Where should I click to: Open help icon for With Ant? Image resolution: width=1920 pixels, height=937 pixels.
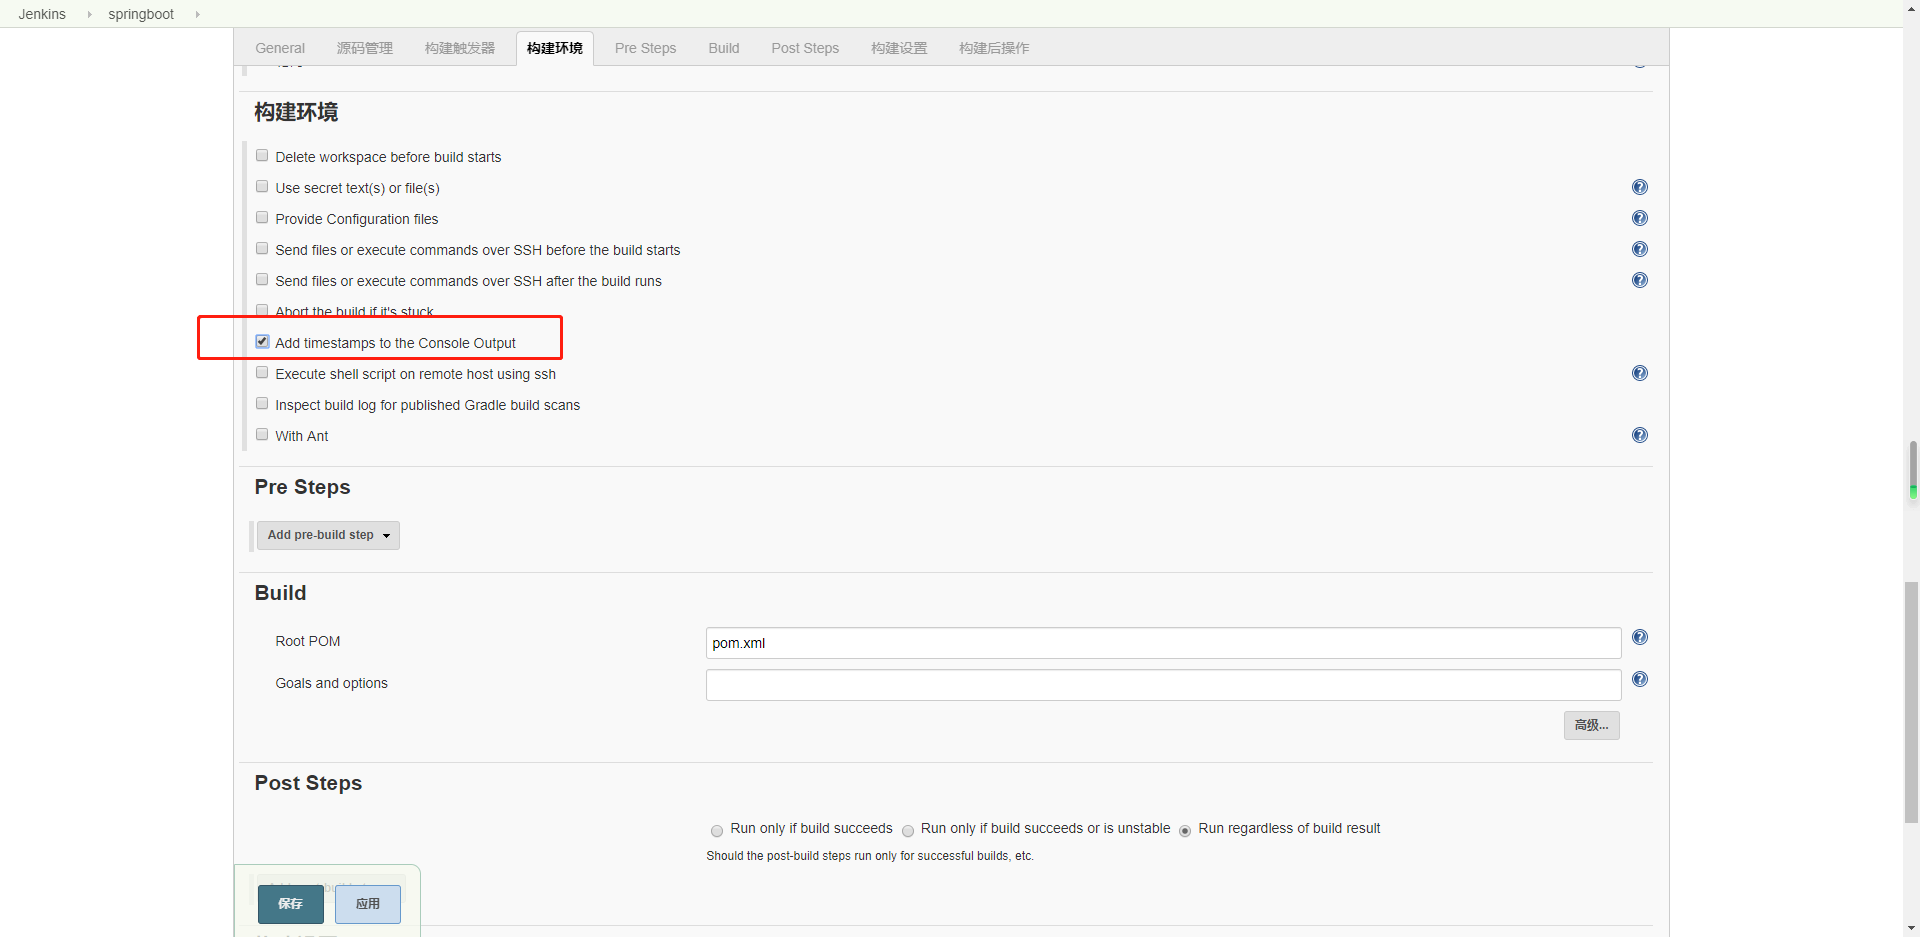(1640, 435)
